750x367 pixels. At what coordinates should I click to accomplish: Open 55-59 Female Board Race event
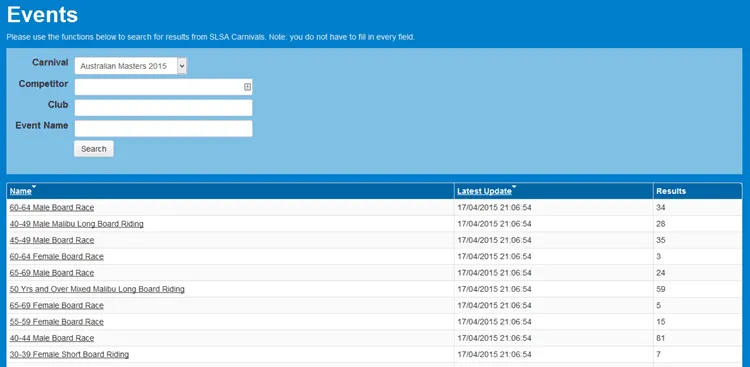pyautogui.click(x=56, y=322)
